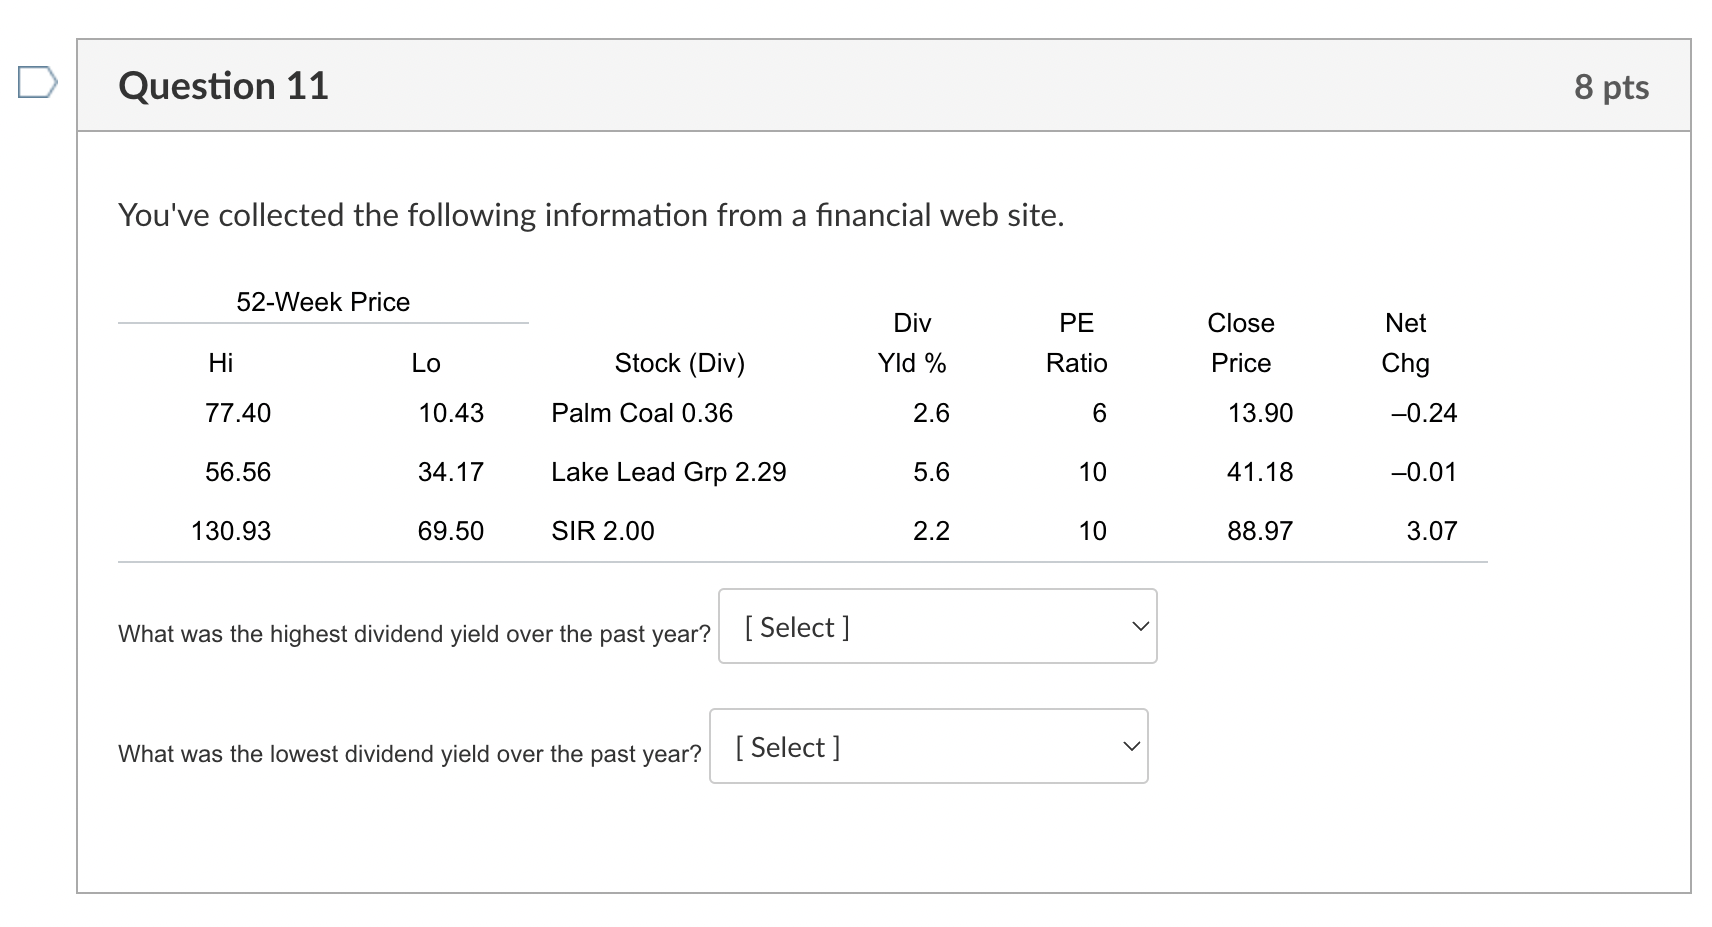Select the SIR 2.00 stock name
The image size is (1712, 927).
click(603, 531)
